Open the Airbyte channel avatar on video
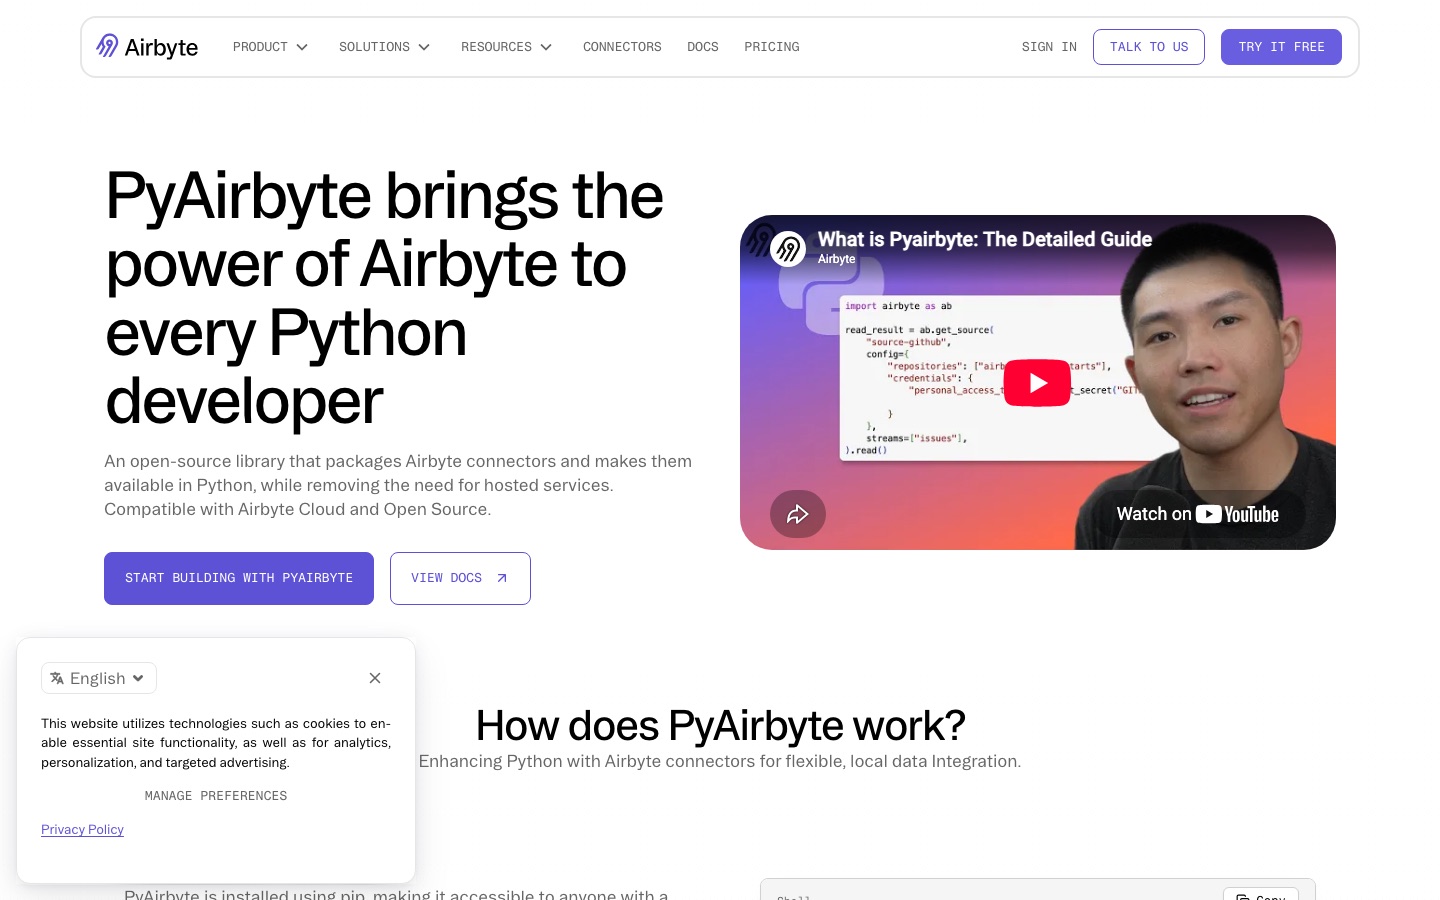The image size is (1440, 900). click(x=788, y=248)
